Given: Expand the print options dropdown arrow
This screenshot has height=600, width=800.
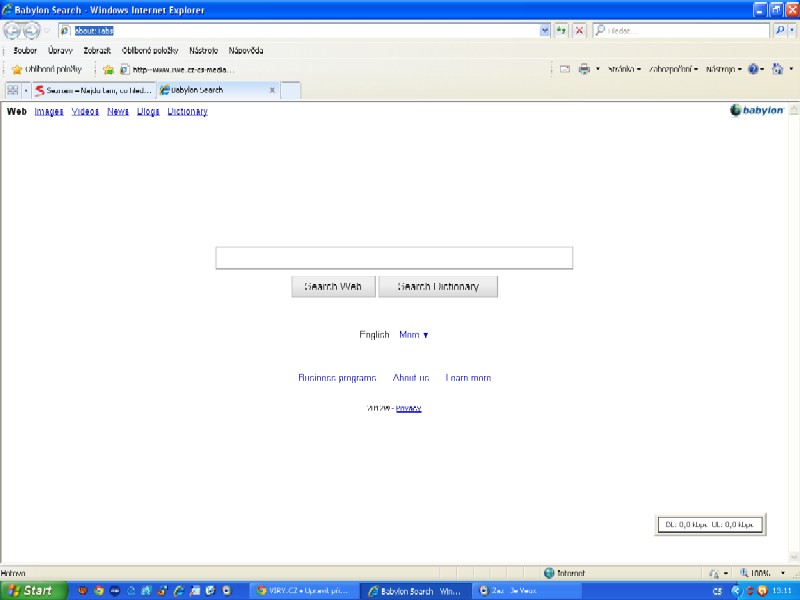Looking at the screenshot, I should (597, 69).
